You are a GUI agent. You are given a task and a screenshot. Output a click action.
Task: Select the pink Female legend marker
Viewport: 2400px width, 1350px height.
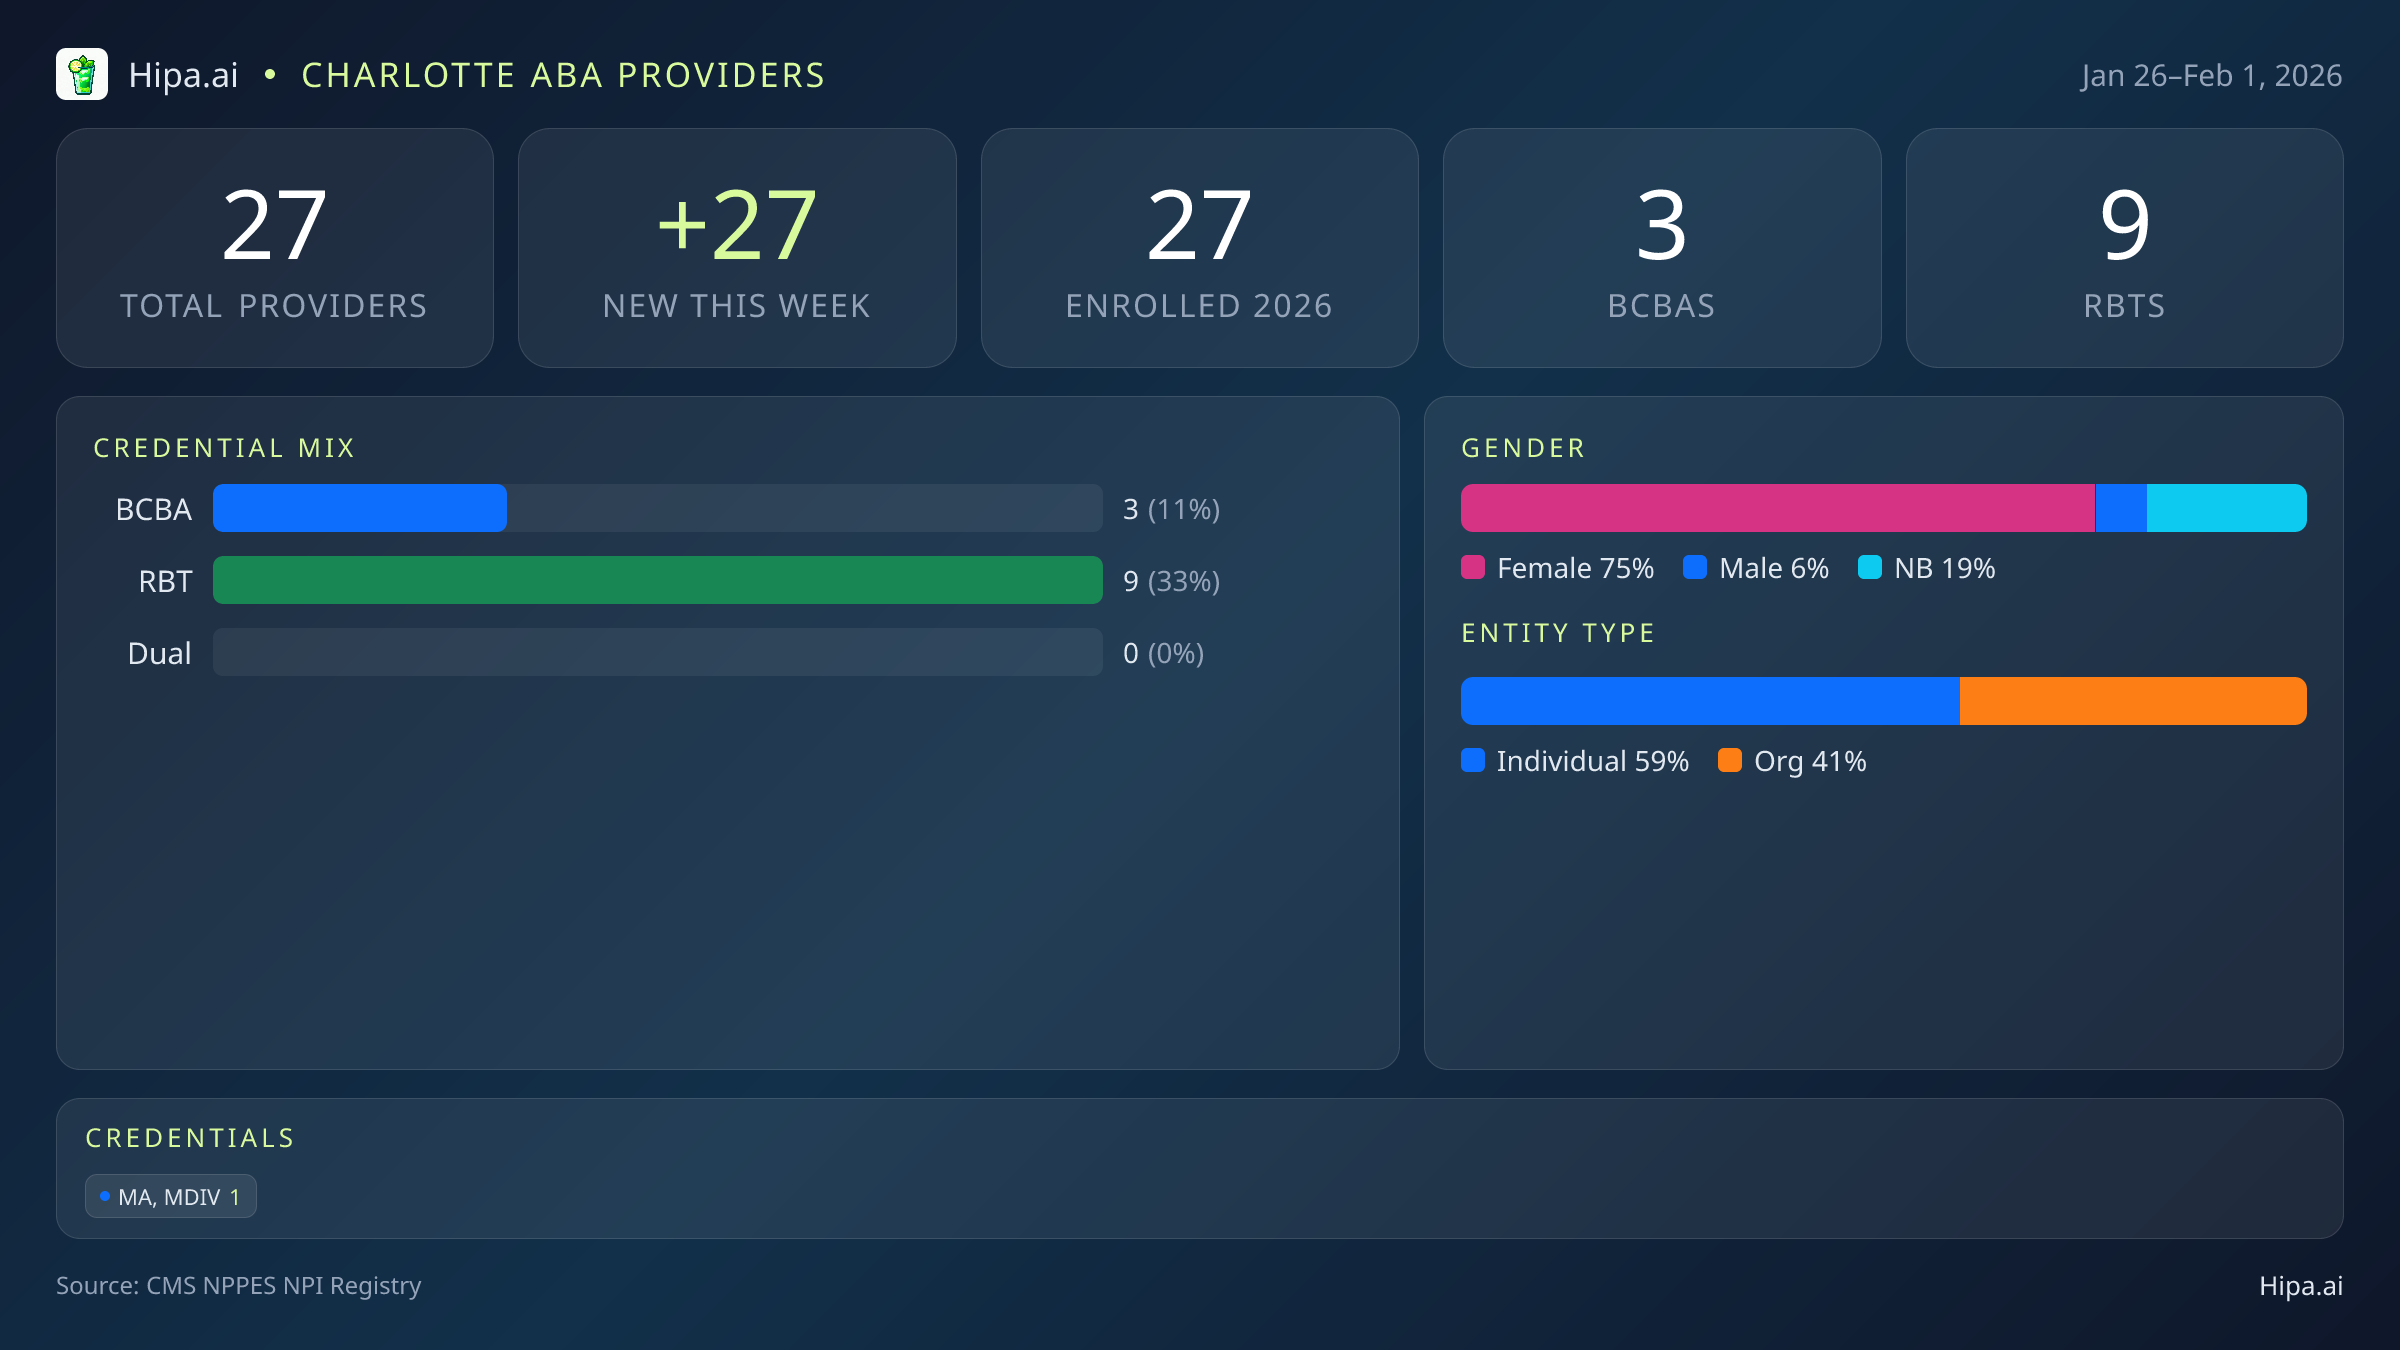pyautogui.click(x=1474, y=567)
